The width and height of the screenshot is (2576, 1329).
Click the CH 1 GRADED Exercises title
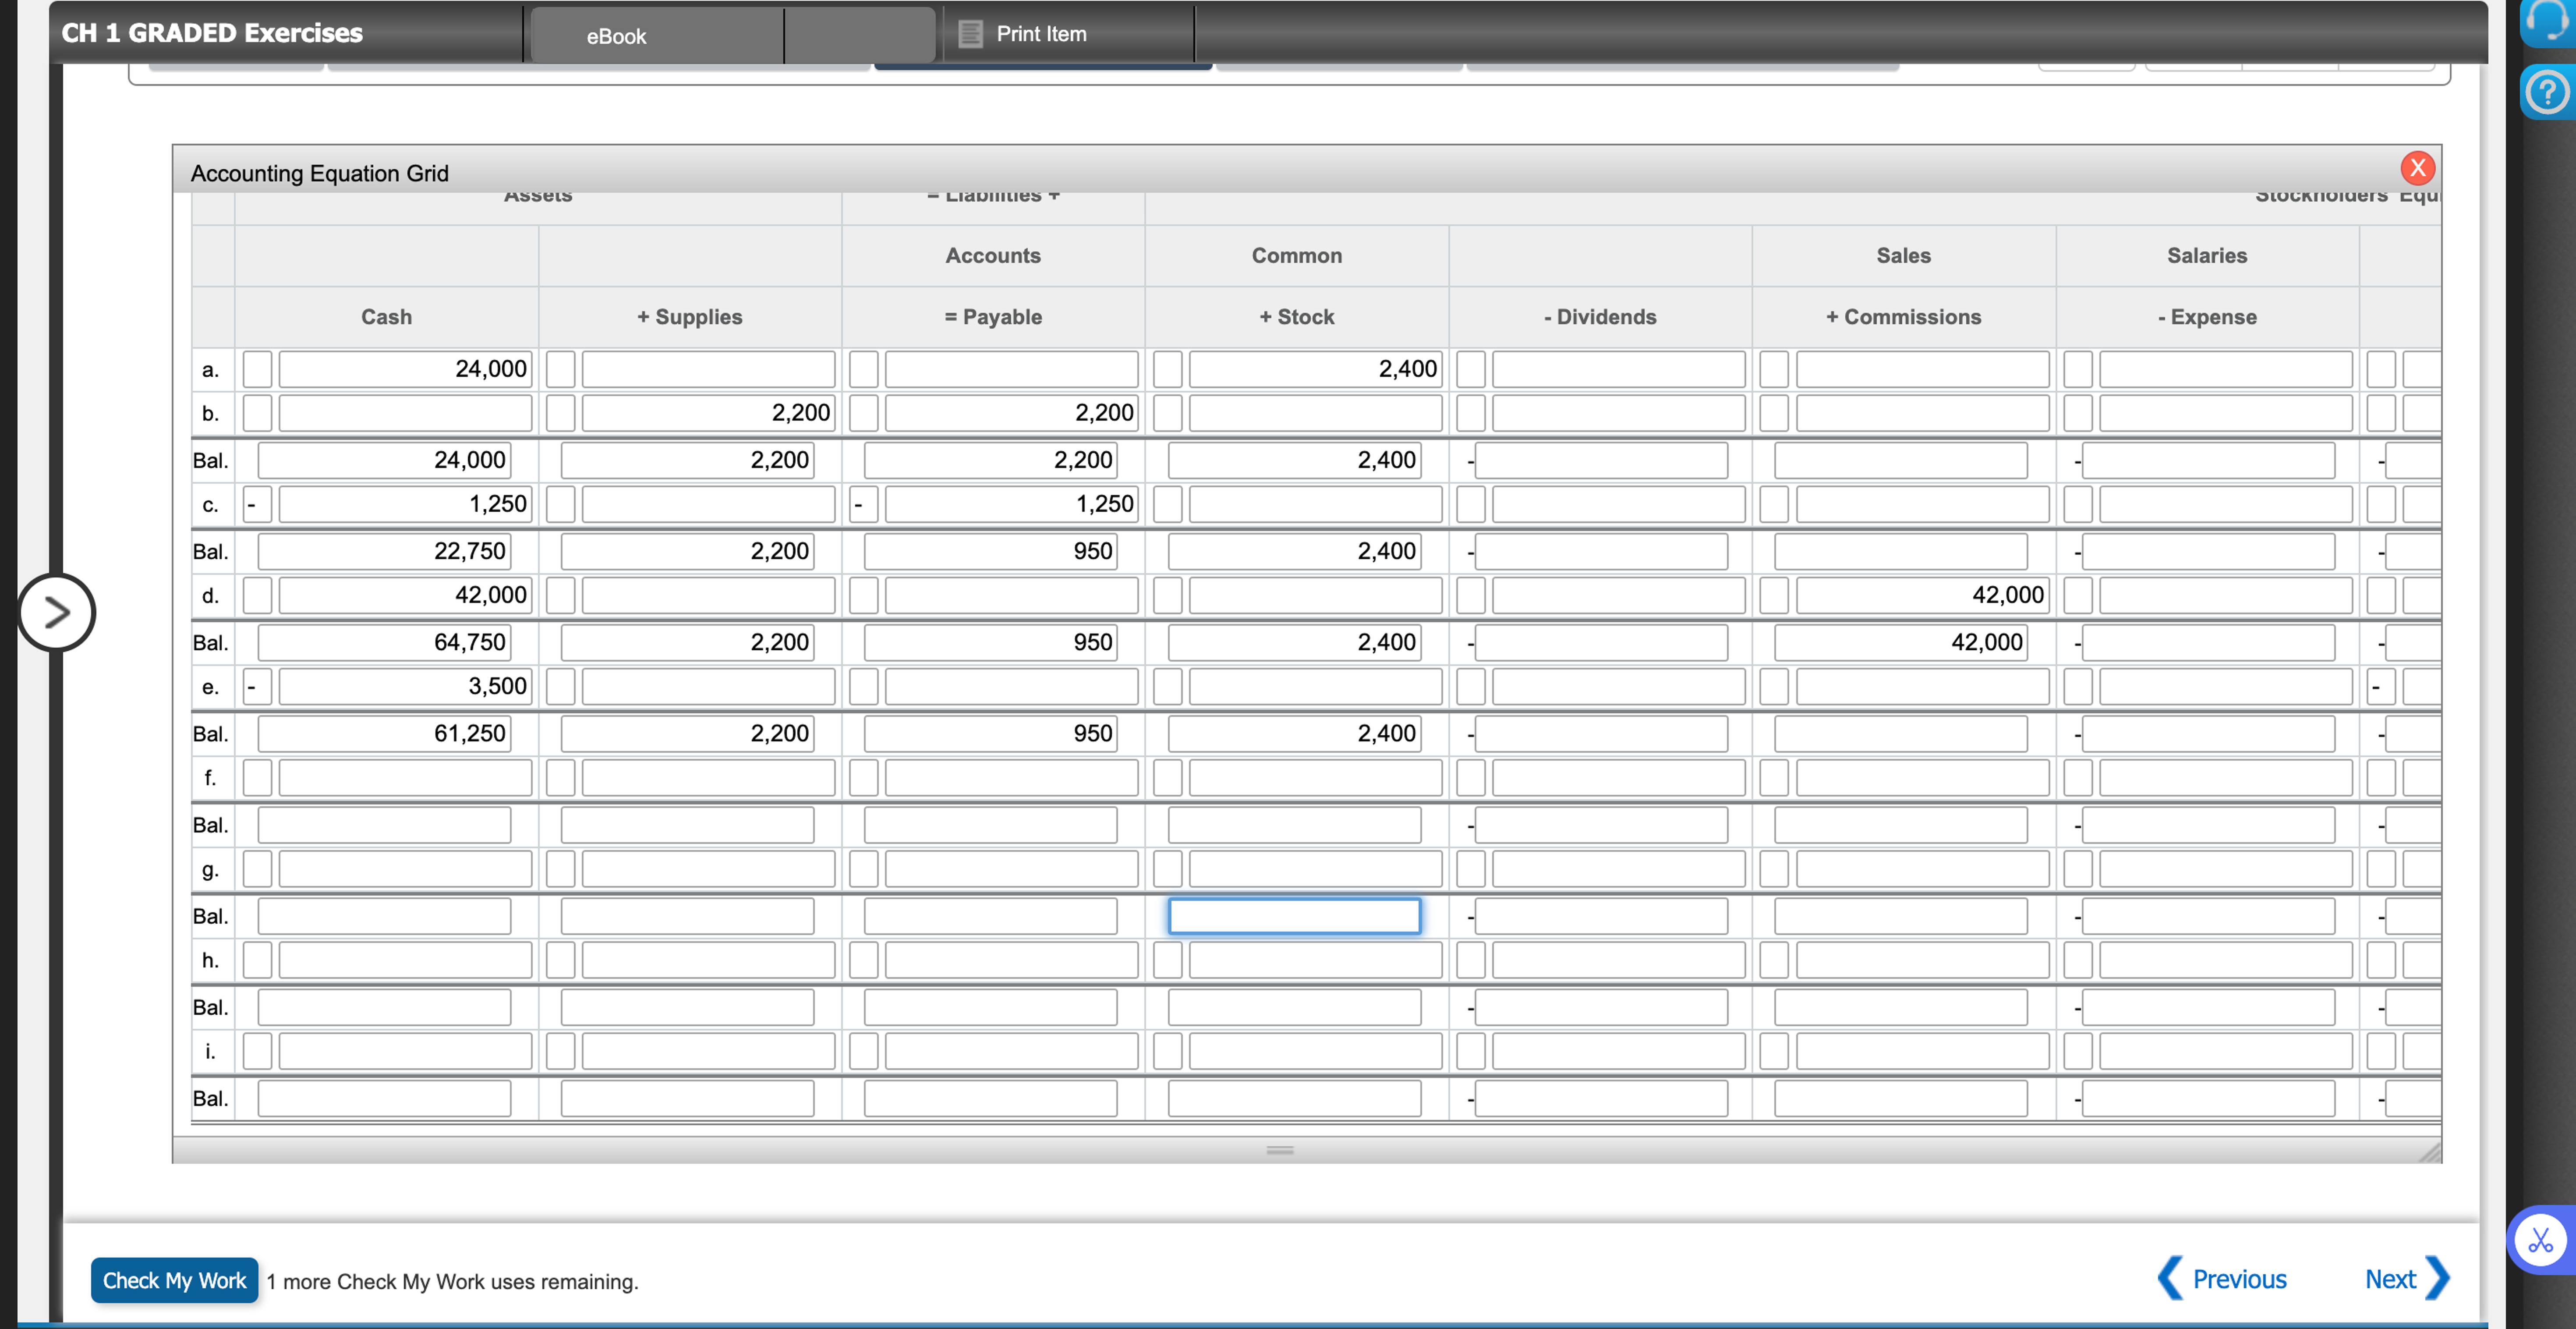212,33
